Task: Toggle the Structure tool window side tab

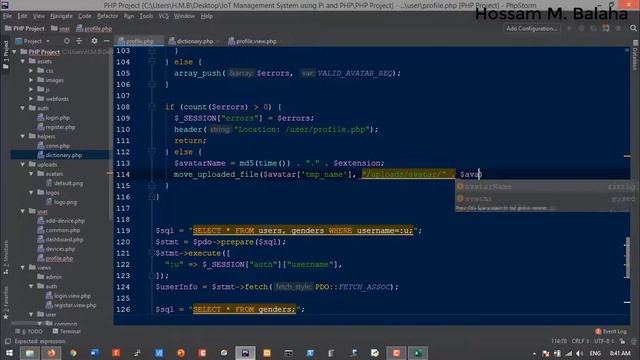Action: point(6,257)
